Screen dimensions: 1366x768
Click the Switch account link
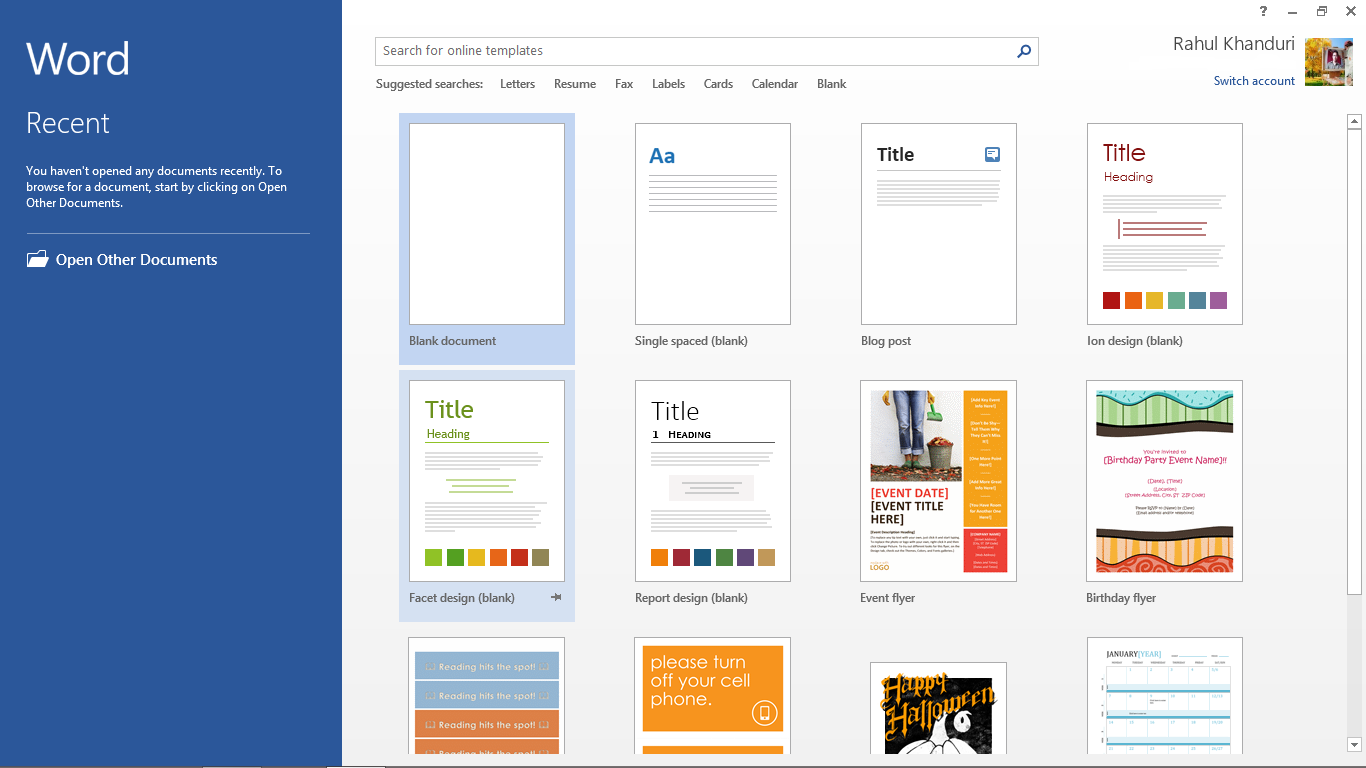point(1254,81)
